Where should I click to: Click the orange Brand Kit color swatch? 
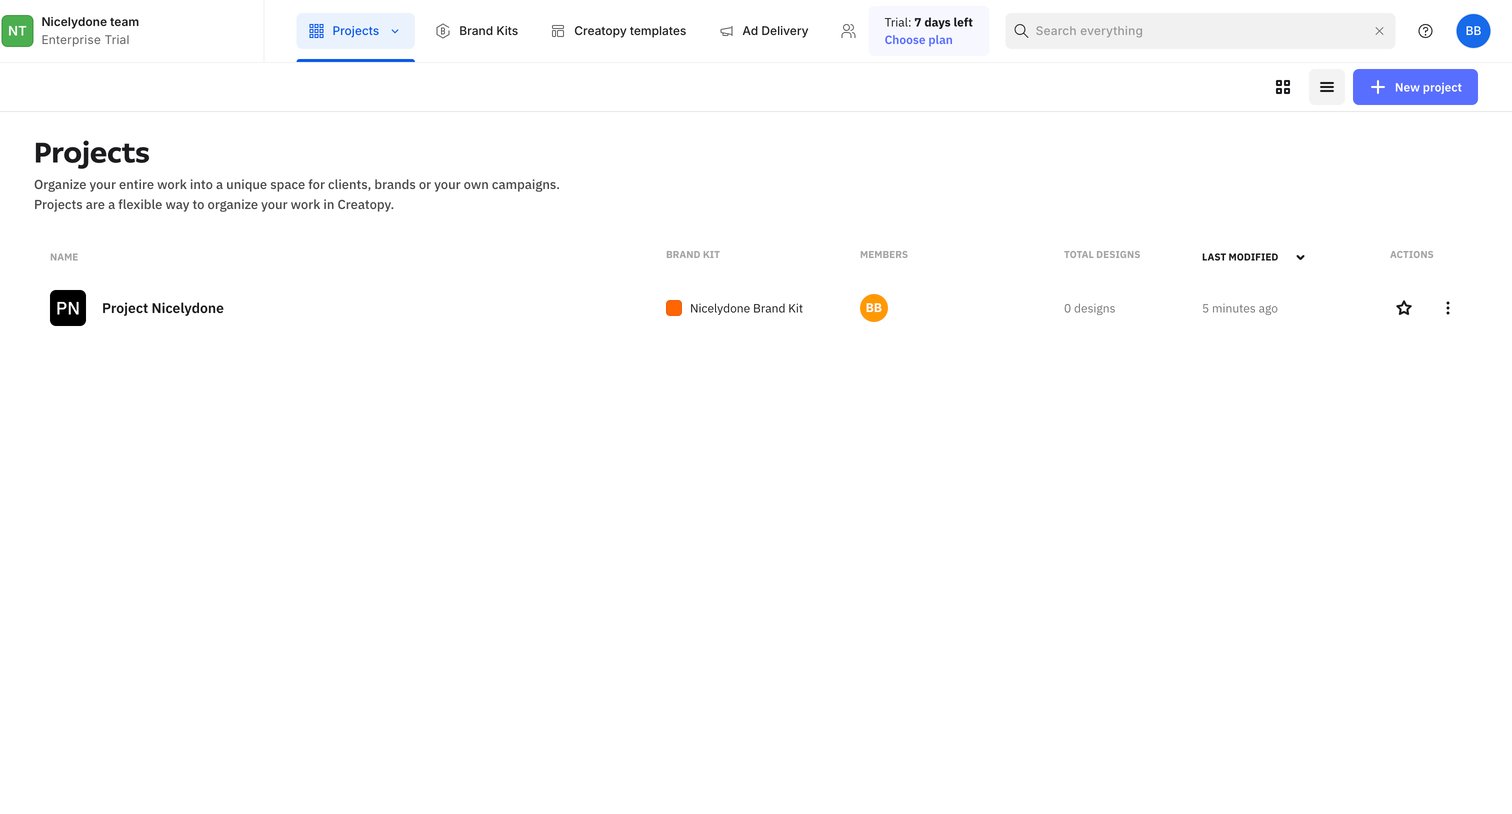pos(674,308)
